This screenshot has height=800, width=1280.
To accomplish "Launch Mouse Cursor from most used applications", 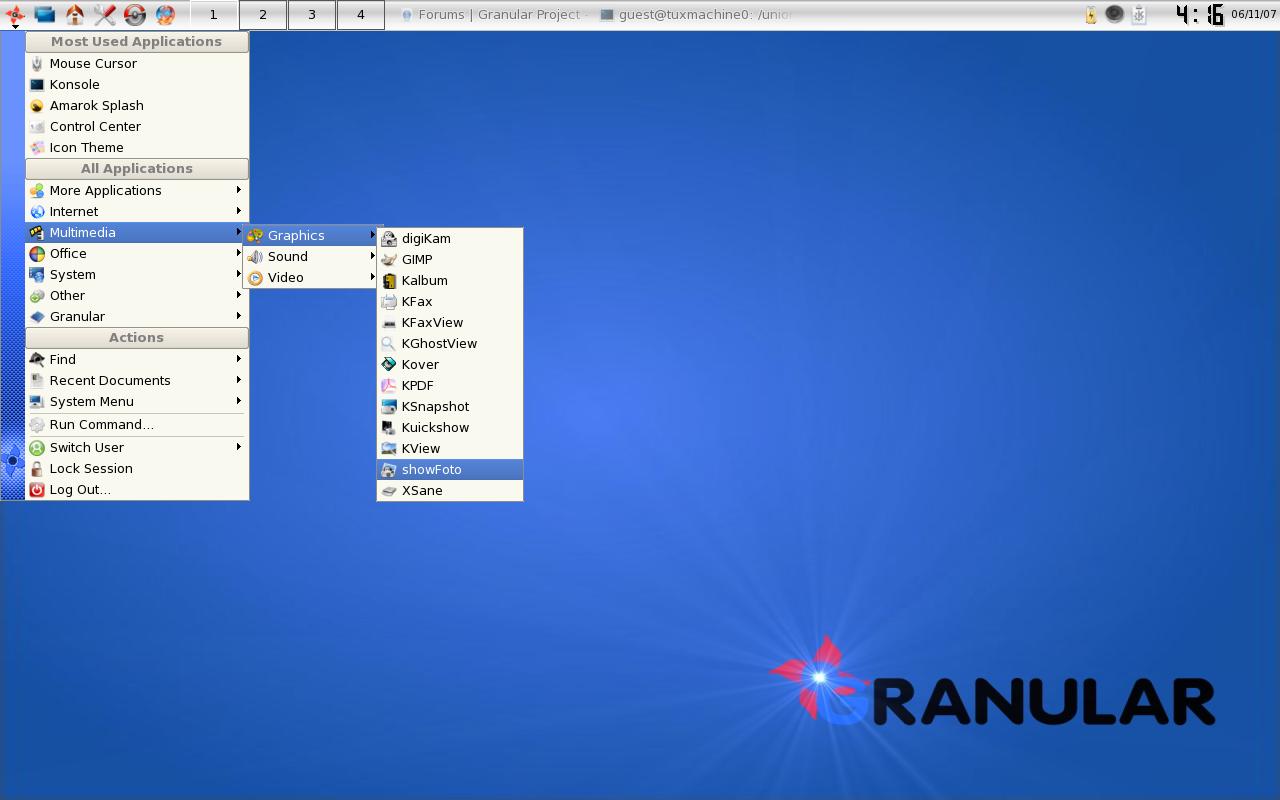I will [137, 63].
